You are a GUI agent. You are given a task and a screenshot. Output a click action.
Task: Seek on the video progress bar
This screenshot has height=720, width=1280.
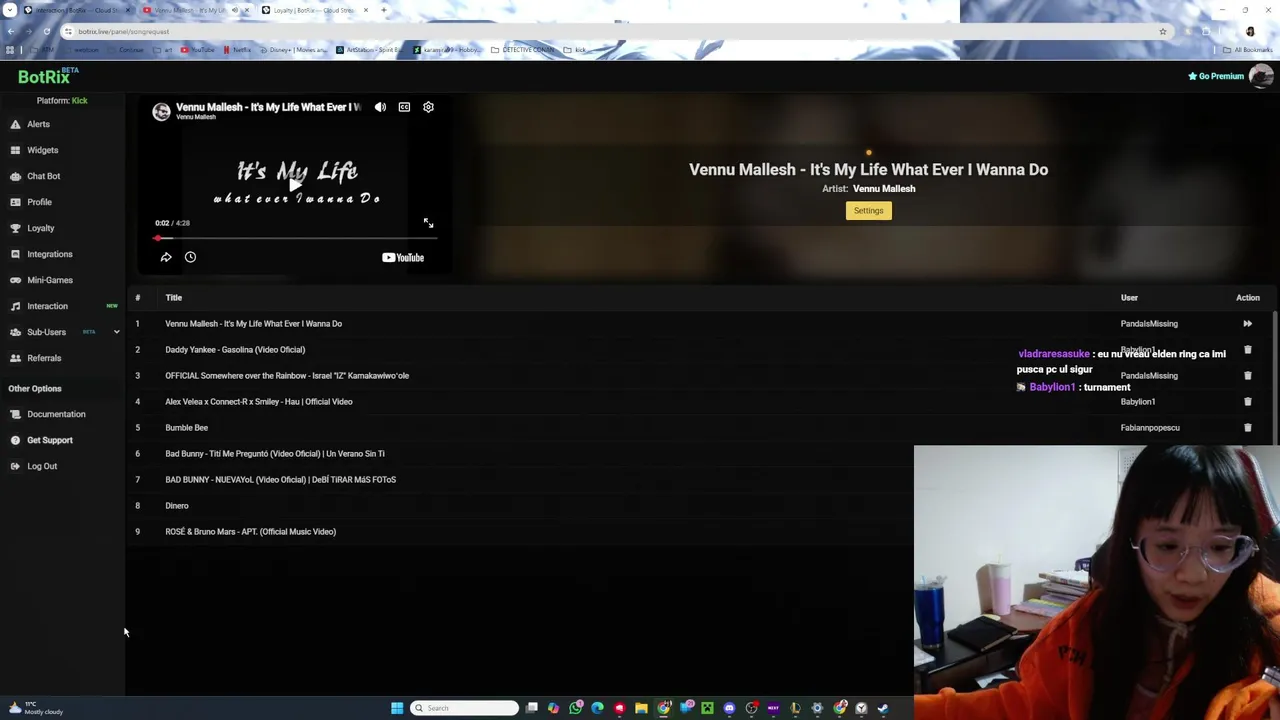[295, 238]
